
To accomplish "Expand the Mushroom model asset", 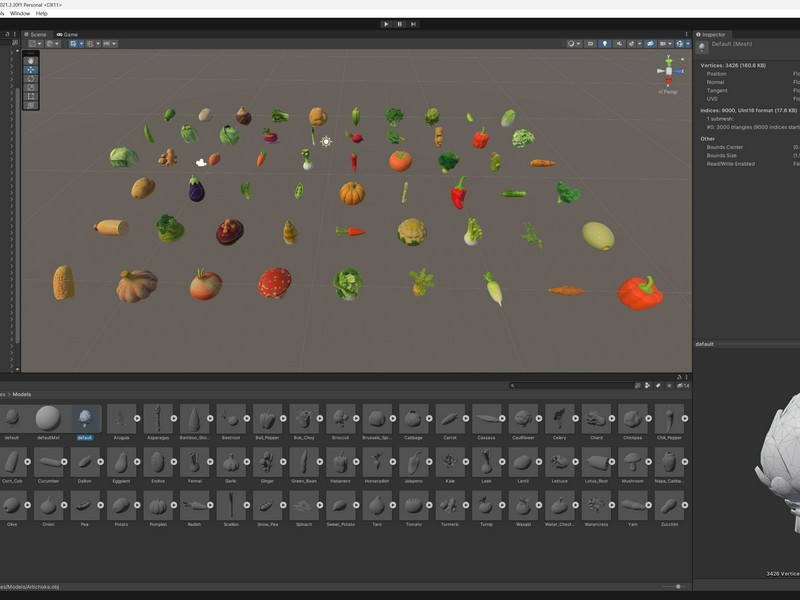I will click(648, 462).
